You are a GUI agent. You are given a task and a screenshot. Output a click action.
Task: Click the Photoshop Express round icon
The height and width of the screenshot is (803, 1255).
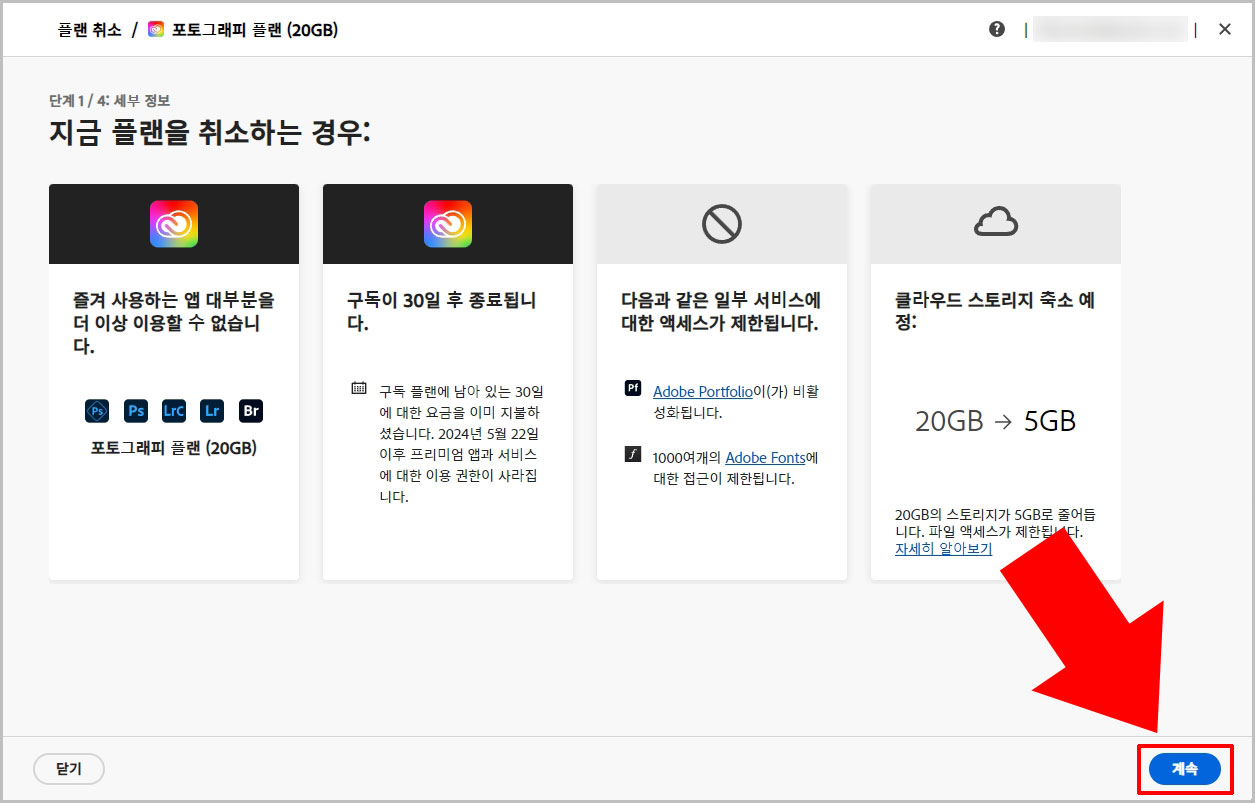click(97, 411)
